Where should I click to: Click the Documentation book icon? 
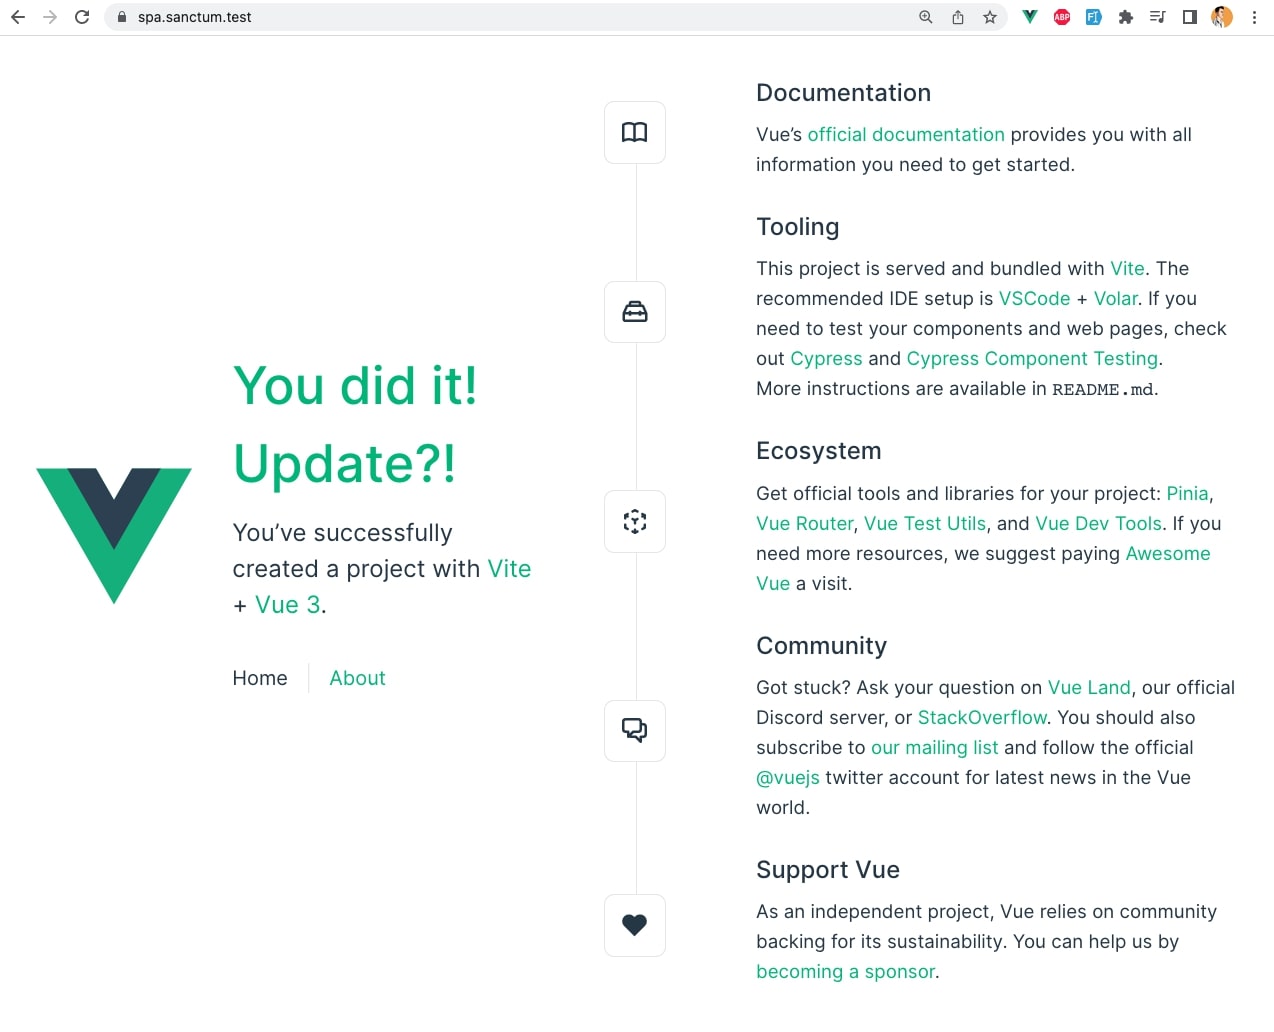(x=635, y=132)
